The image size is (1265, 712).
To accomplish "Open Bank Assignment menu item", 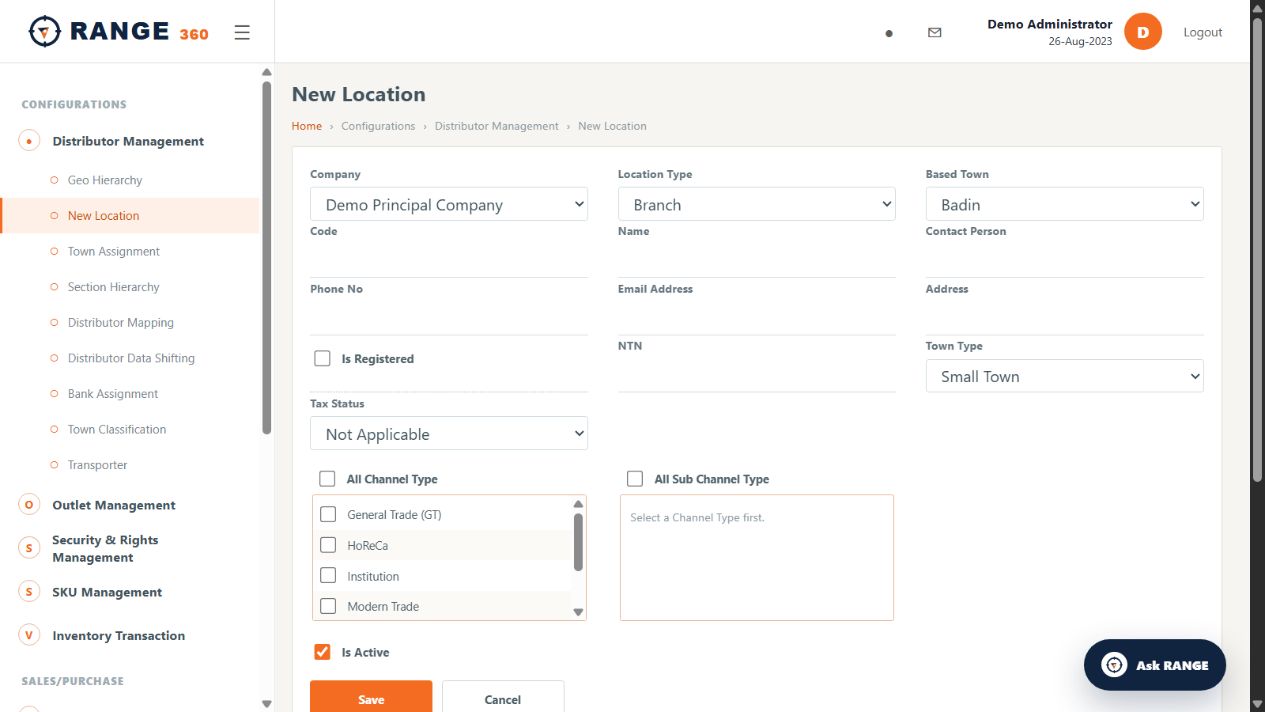I will pyautogui.click(x=113, y=394).
